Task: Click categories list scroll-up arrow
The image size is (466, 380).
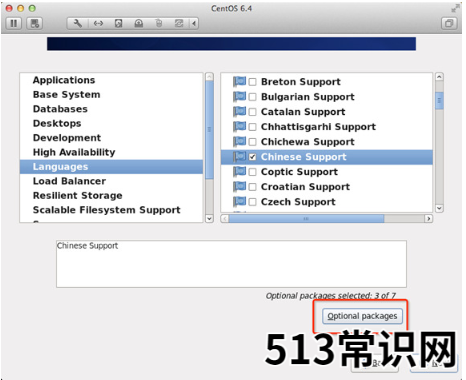Action: point(209,77)
